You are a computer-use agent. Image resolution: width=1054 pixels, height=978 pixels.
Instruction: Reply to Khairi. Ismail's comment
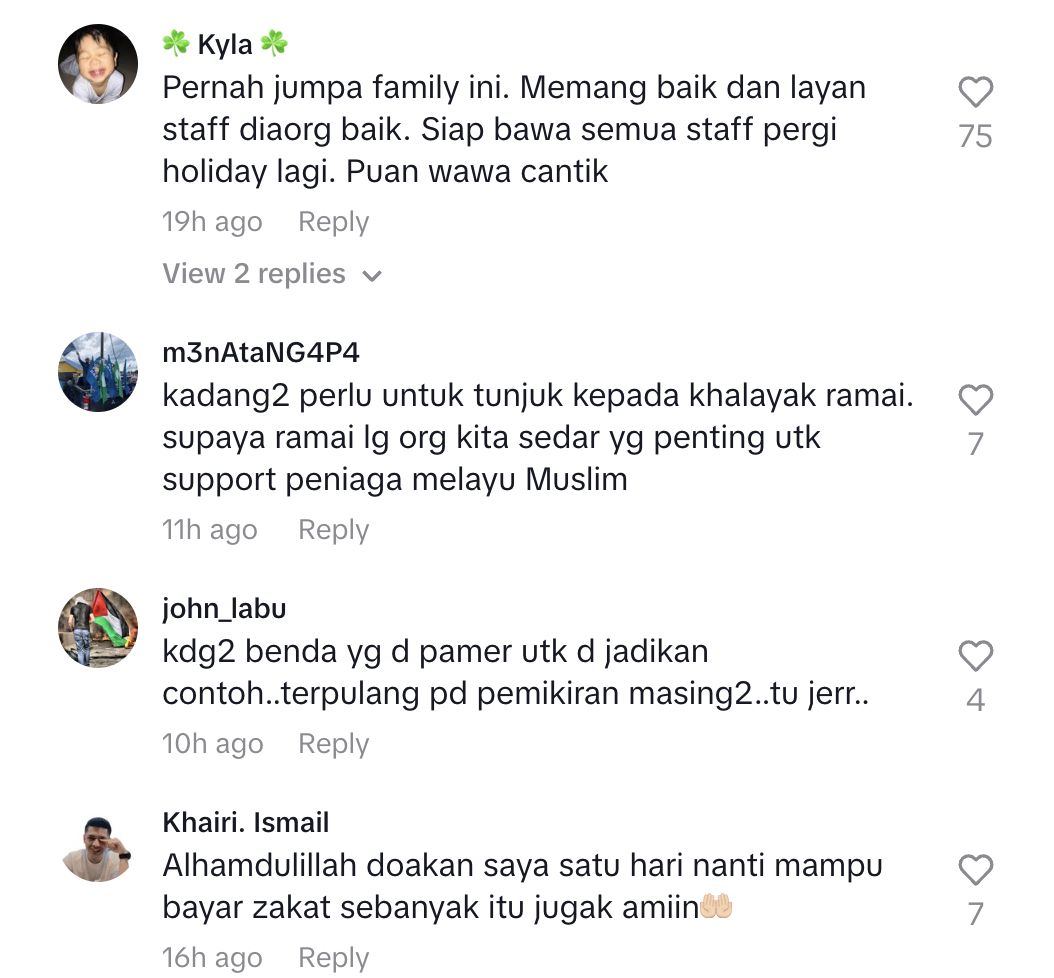coord(333,958)
